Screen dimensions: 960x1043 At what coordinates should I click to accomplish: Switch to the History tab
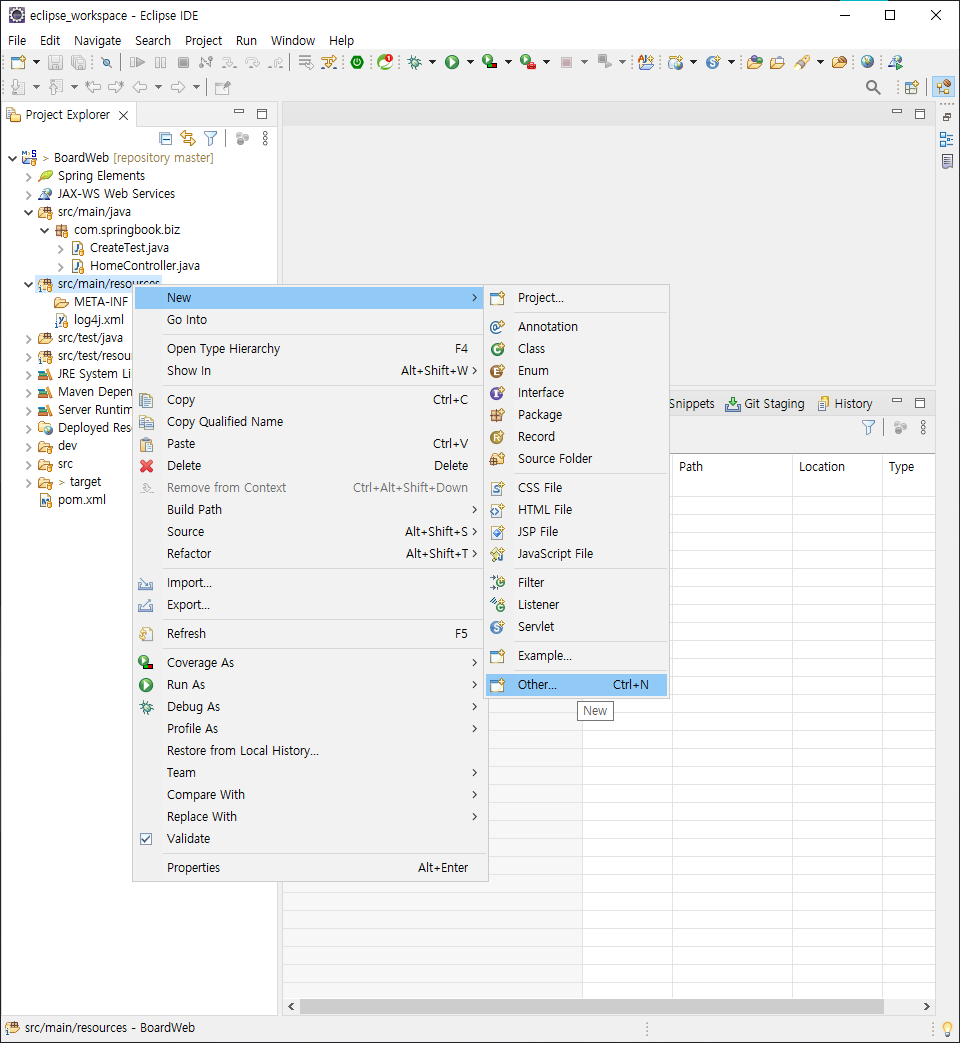845,404
